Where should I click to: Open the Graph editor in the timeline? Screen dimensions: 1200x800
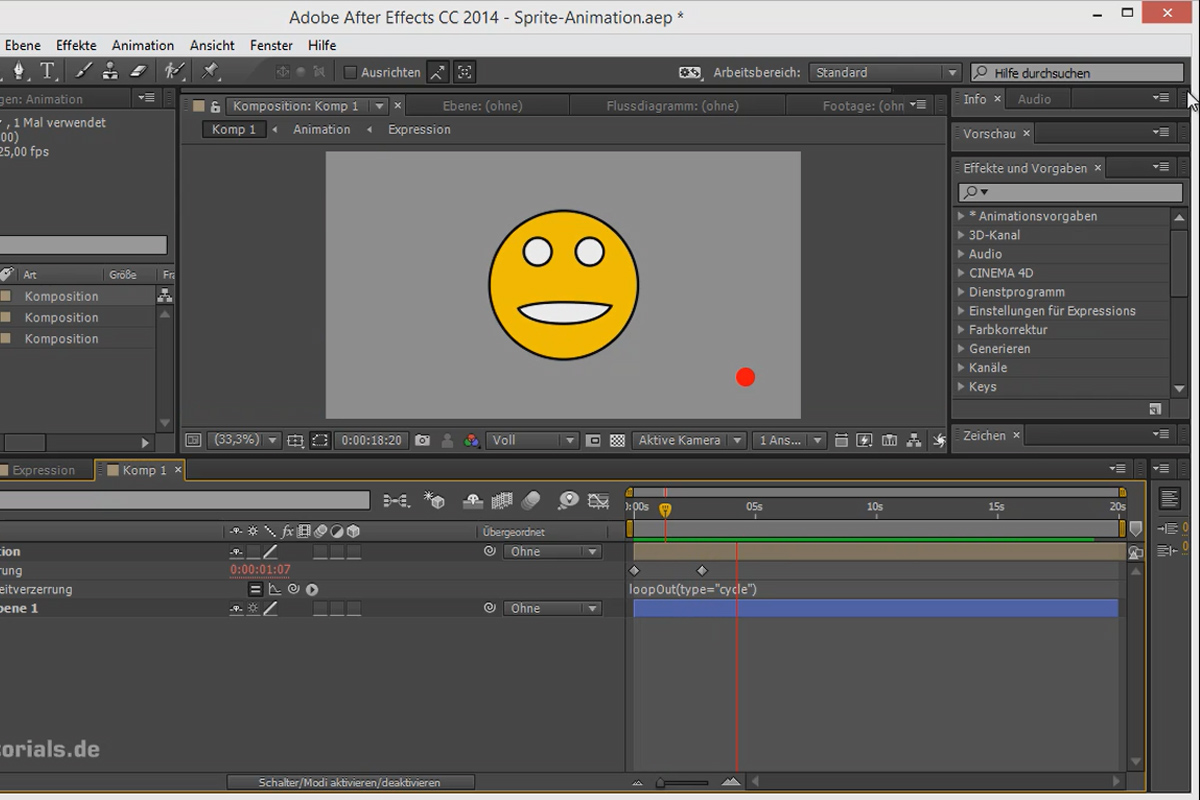[598, 501]
